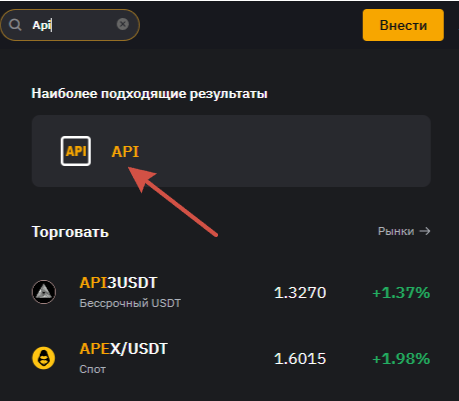Click the magnifying glass search icon
This screenshot has height=401, width=459.
tap(15, 25)
